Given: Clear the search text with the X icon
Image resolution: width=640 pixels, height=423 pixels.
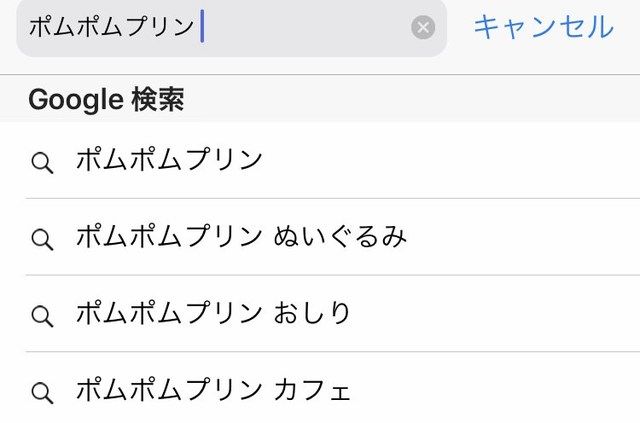Looking at the screenshot, I should pyautogui.click(x=423, y=27).
